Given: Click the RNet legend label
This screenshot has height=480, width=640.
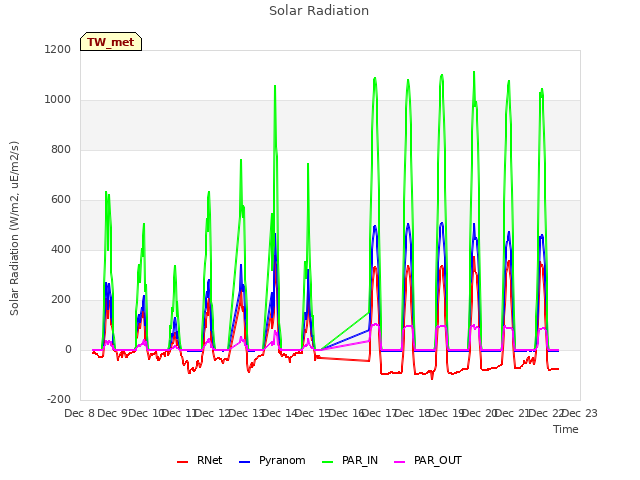Looking at the screenshot, I should click(x=209, y=460).
